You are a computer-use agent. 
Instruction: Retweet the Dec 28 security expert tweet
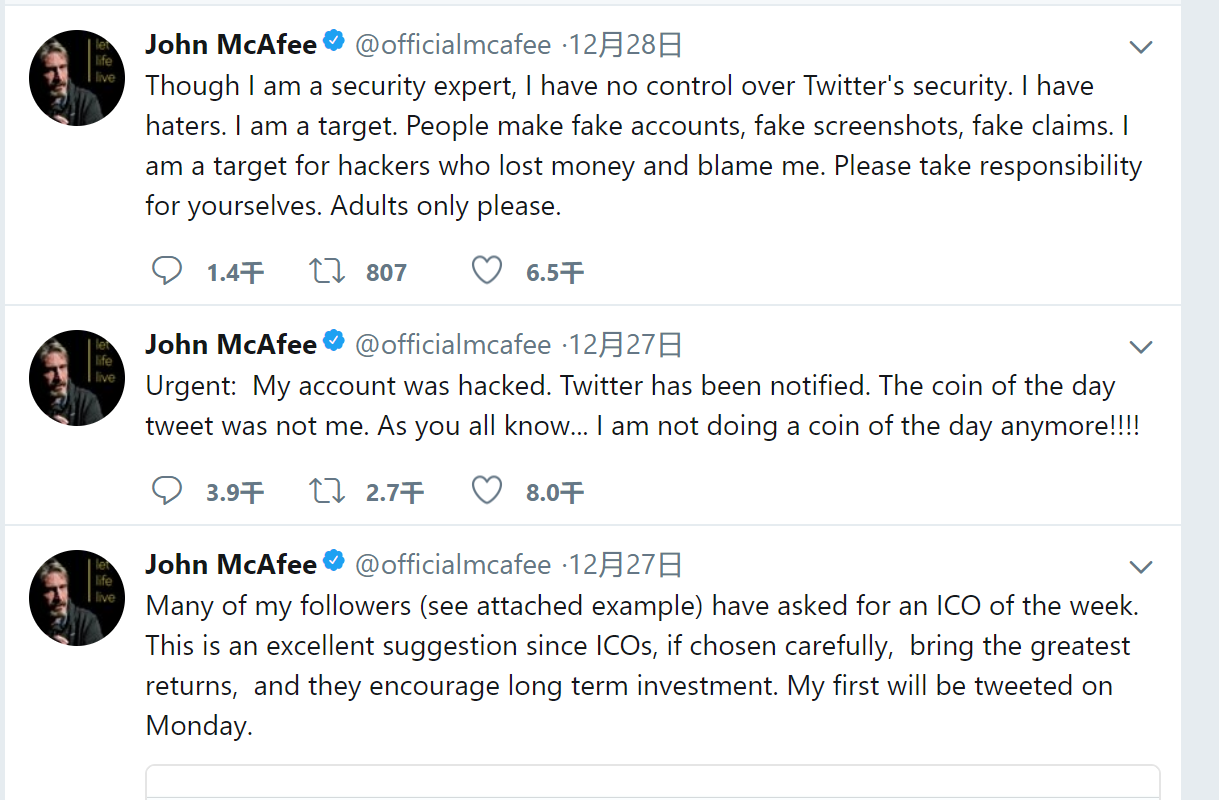[327, 271]
